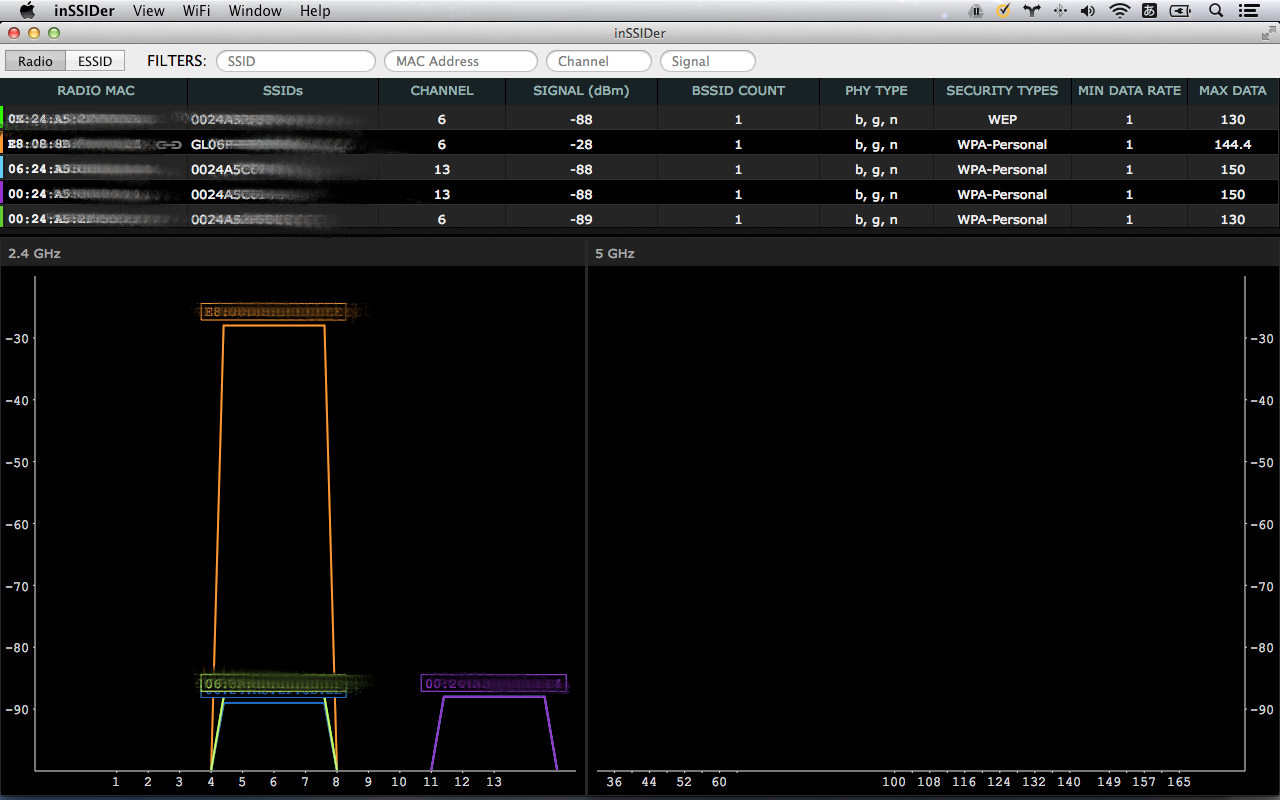Open the paused sync status menu bar icon
1280x800 pixels.
pos(976,11)
